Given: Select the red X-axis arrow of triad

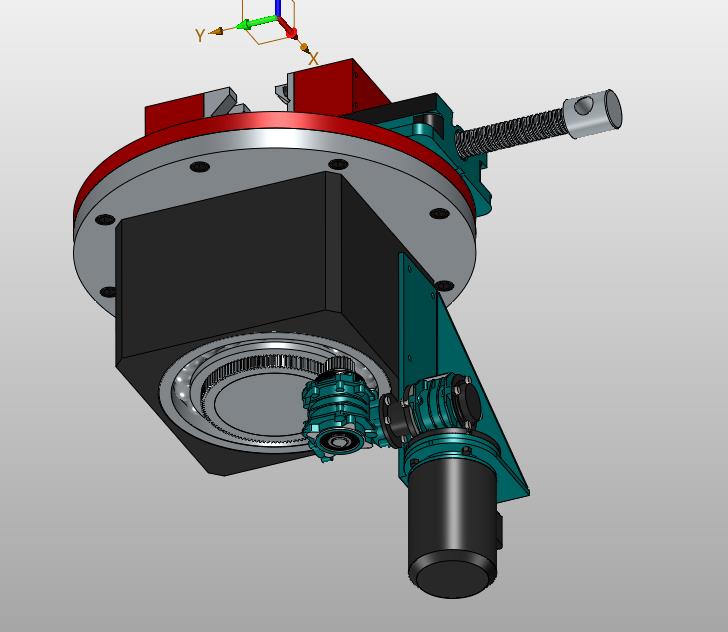Looking at the screenshot, I should coord(288,28).
